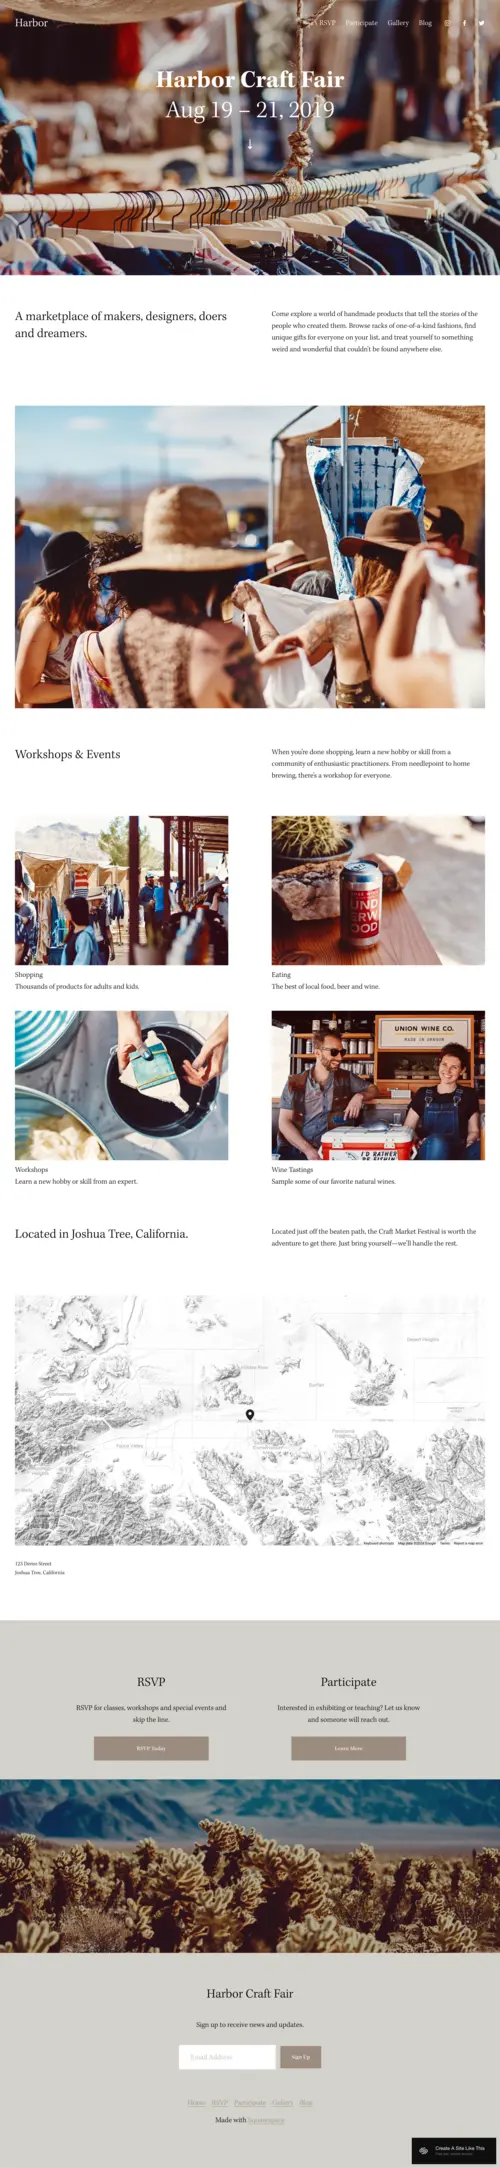Open Gallery in top navigation
The width and height of the screenshot is (500, 2168).
[x=398, y=23]
